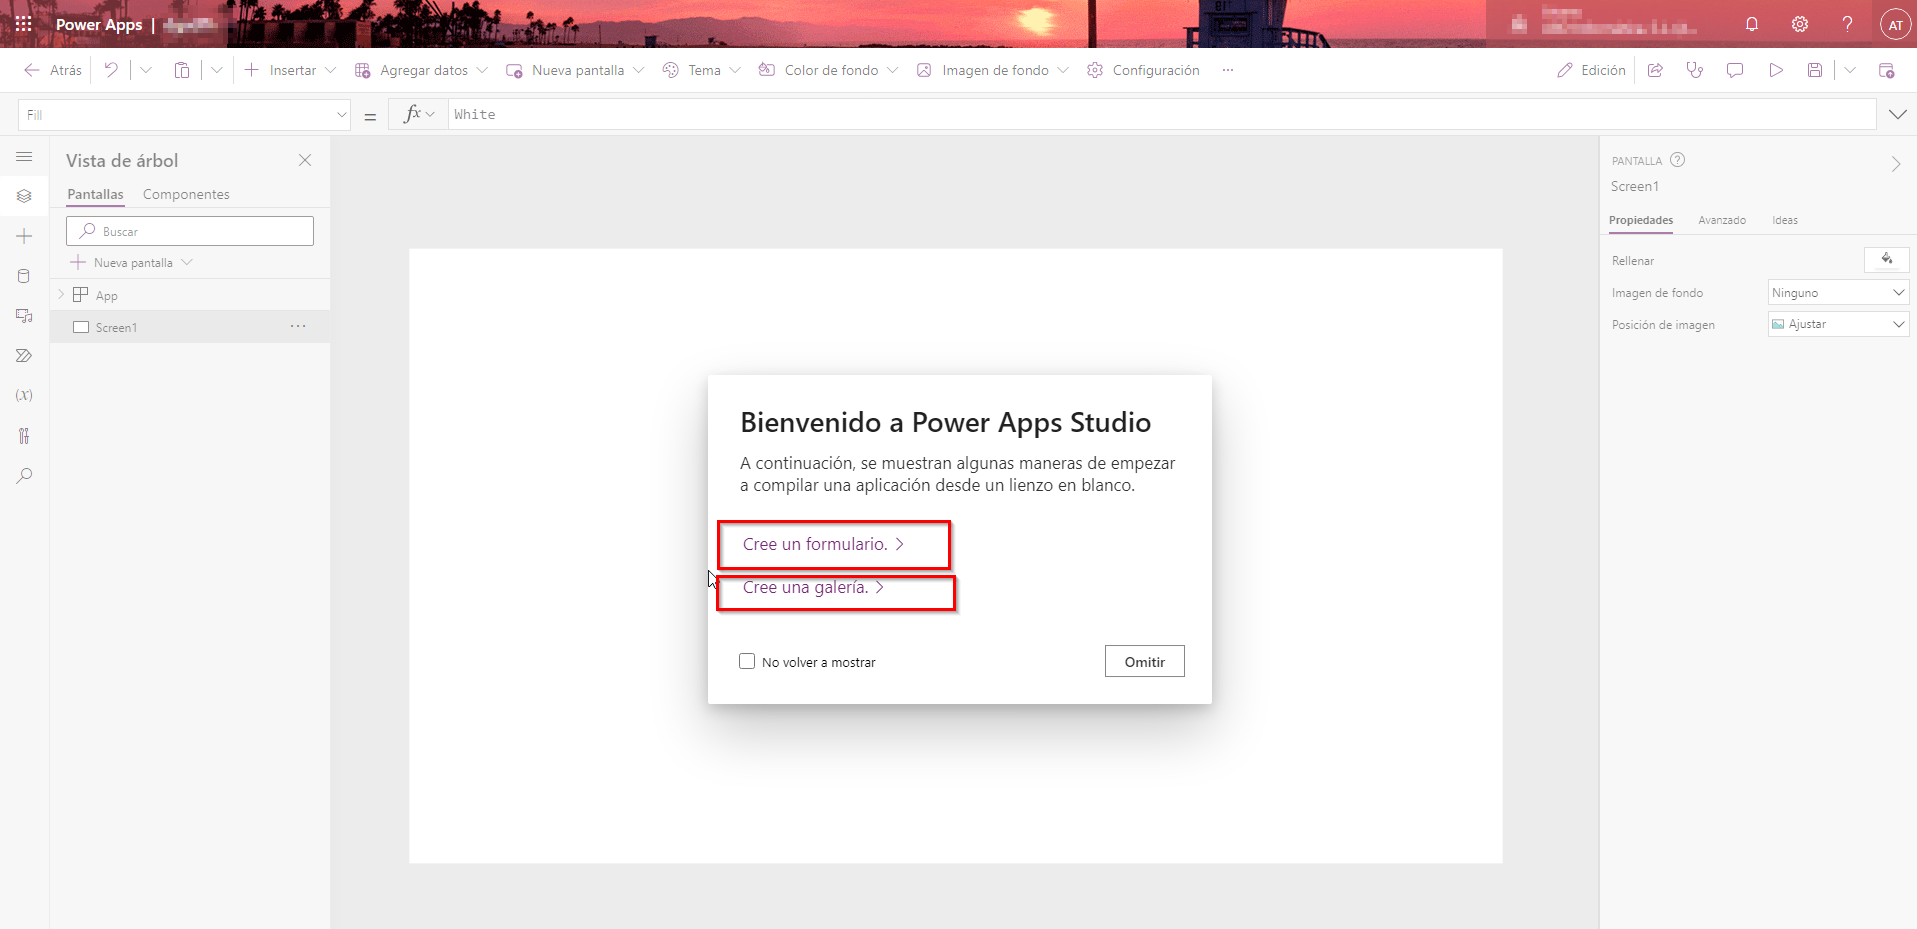Close the Vista de árbol panel

[x=305, y=160]
